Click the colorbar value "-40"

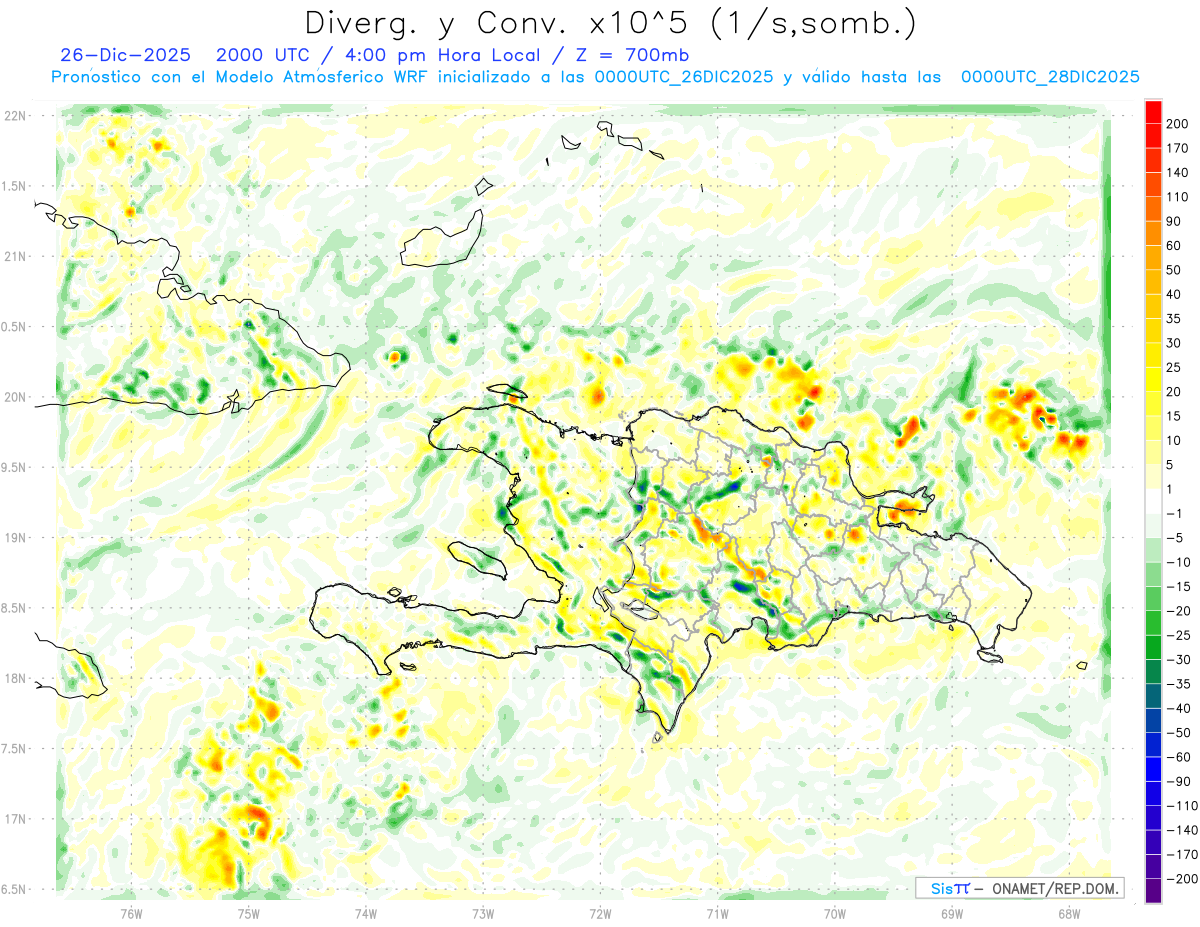pyautogui.click(x=1177, y=708)
